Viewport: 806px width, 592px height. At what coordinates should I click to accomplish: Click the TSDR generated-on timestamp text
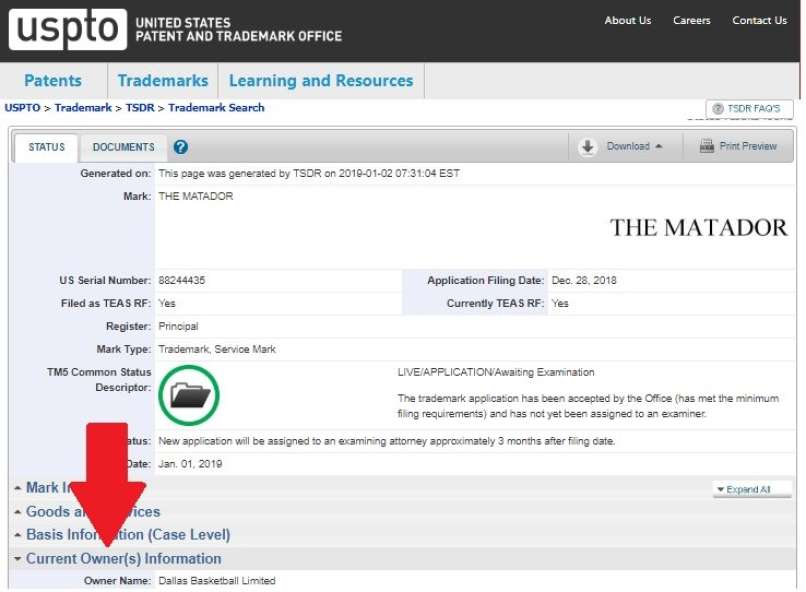click(x=309, y=173)
